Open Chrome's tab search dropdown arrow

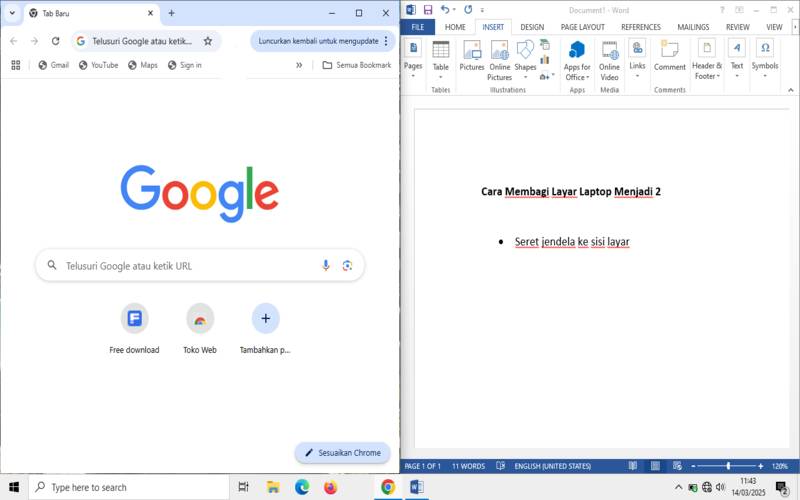pos(12,13)
